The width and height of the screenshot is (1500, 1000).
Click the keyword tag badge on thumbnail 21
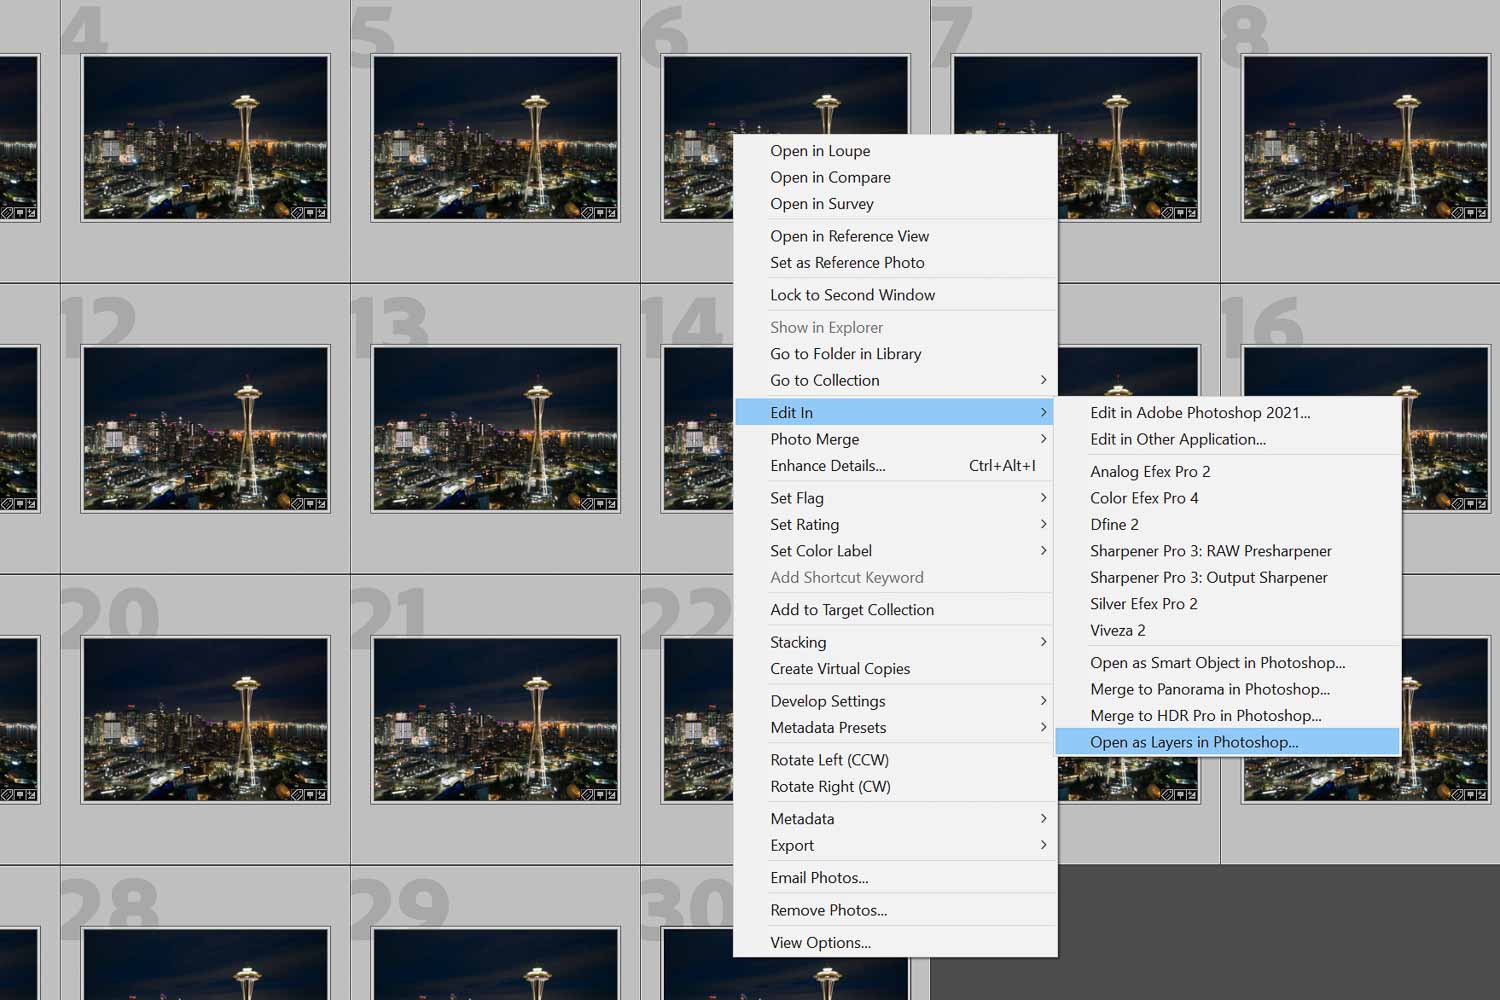[587, 795]
